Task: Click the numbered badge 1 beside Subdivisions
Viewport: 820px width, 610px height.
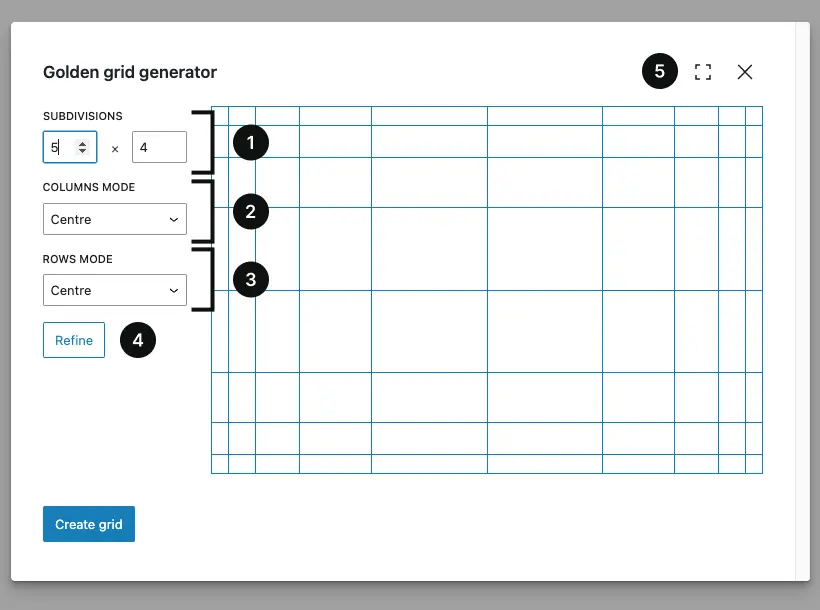Action: tap(250, 142)
